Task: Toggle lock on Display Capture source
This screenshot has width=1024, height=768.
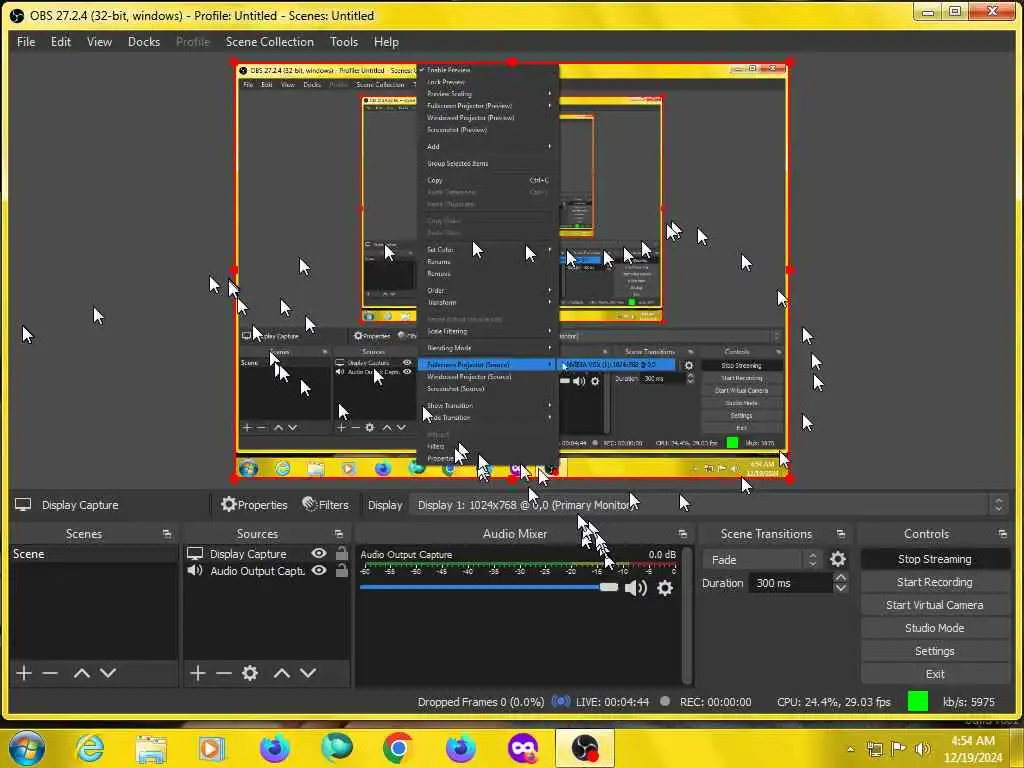Action: pyautogui.click(x=341, y=553)
